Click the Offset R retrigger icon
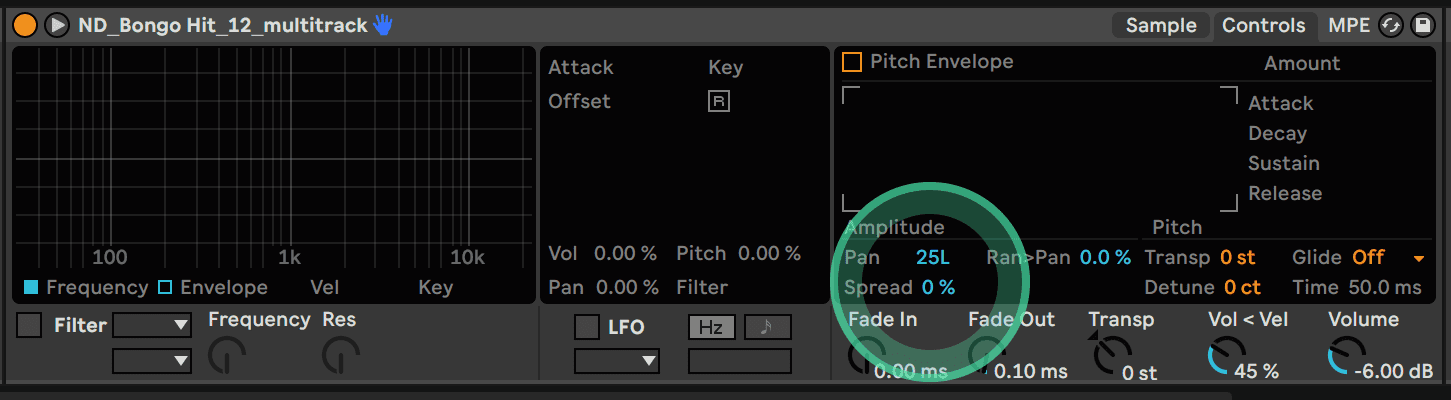This screenshot has height=400, width=1451. coord(719,101)
